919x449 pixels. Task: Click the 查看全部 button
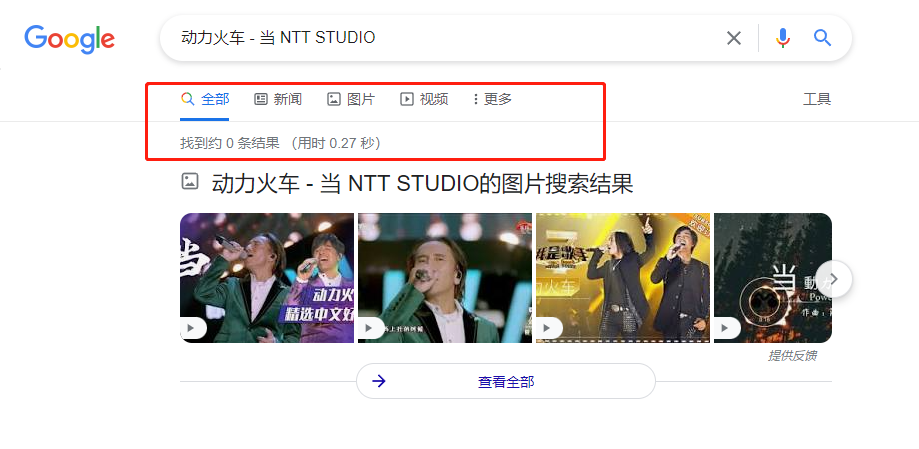(506, 382)
